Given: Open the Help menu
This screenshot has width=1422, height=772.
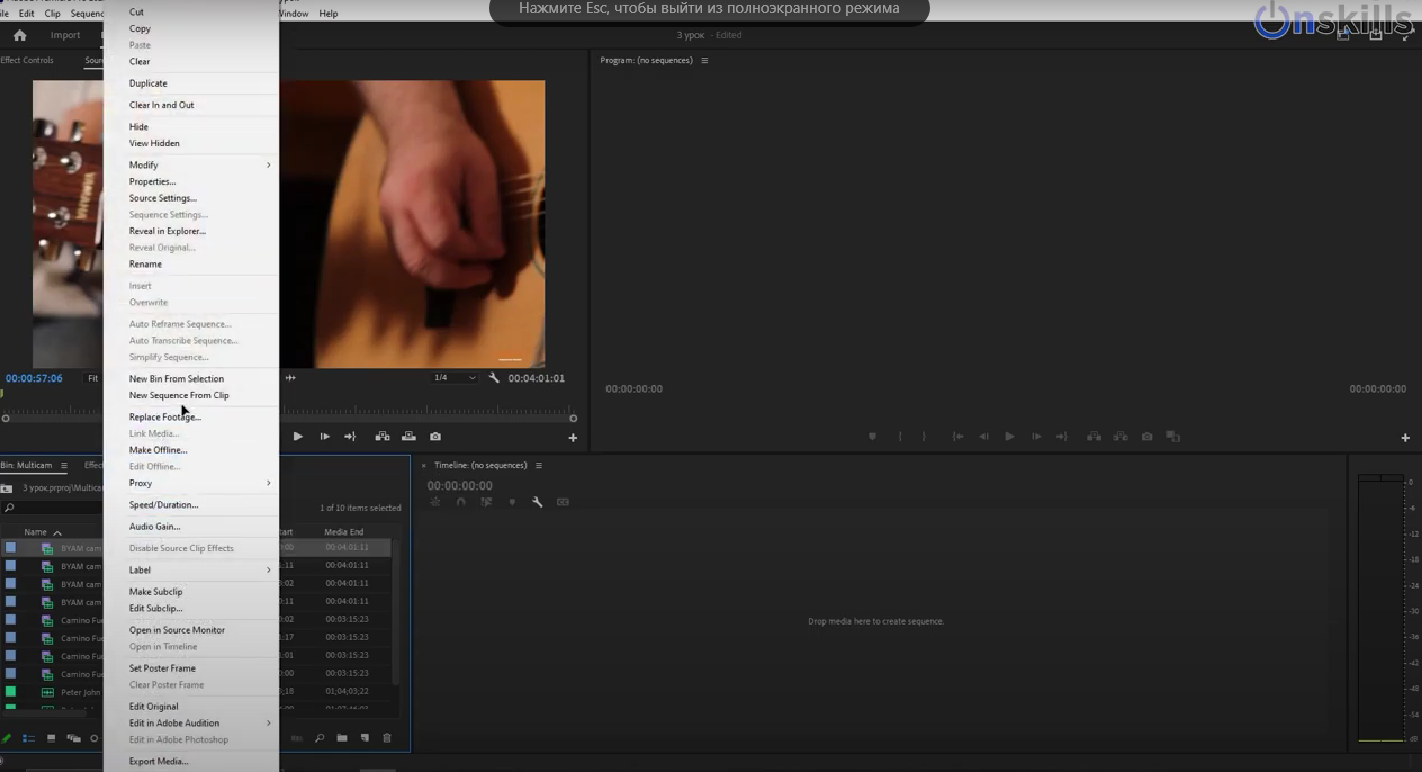Looking at the screenshot, I should coord(328,13).
